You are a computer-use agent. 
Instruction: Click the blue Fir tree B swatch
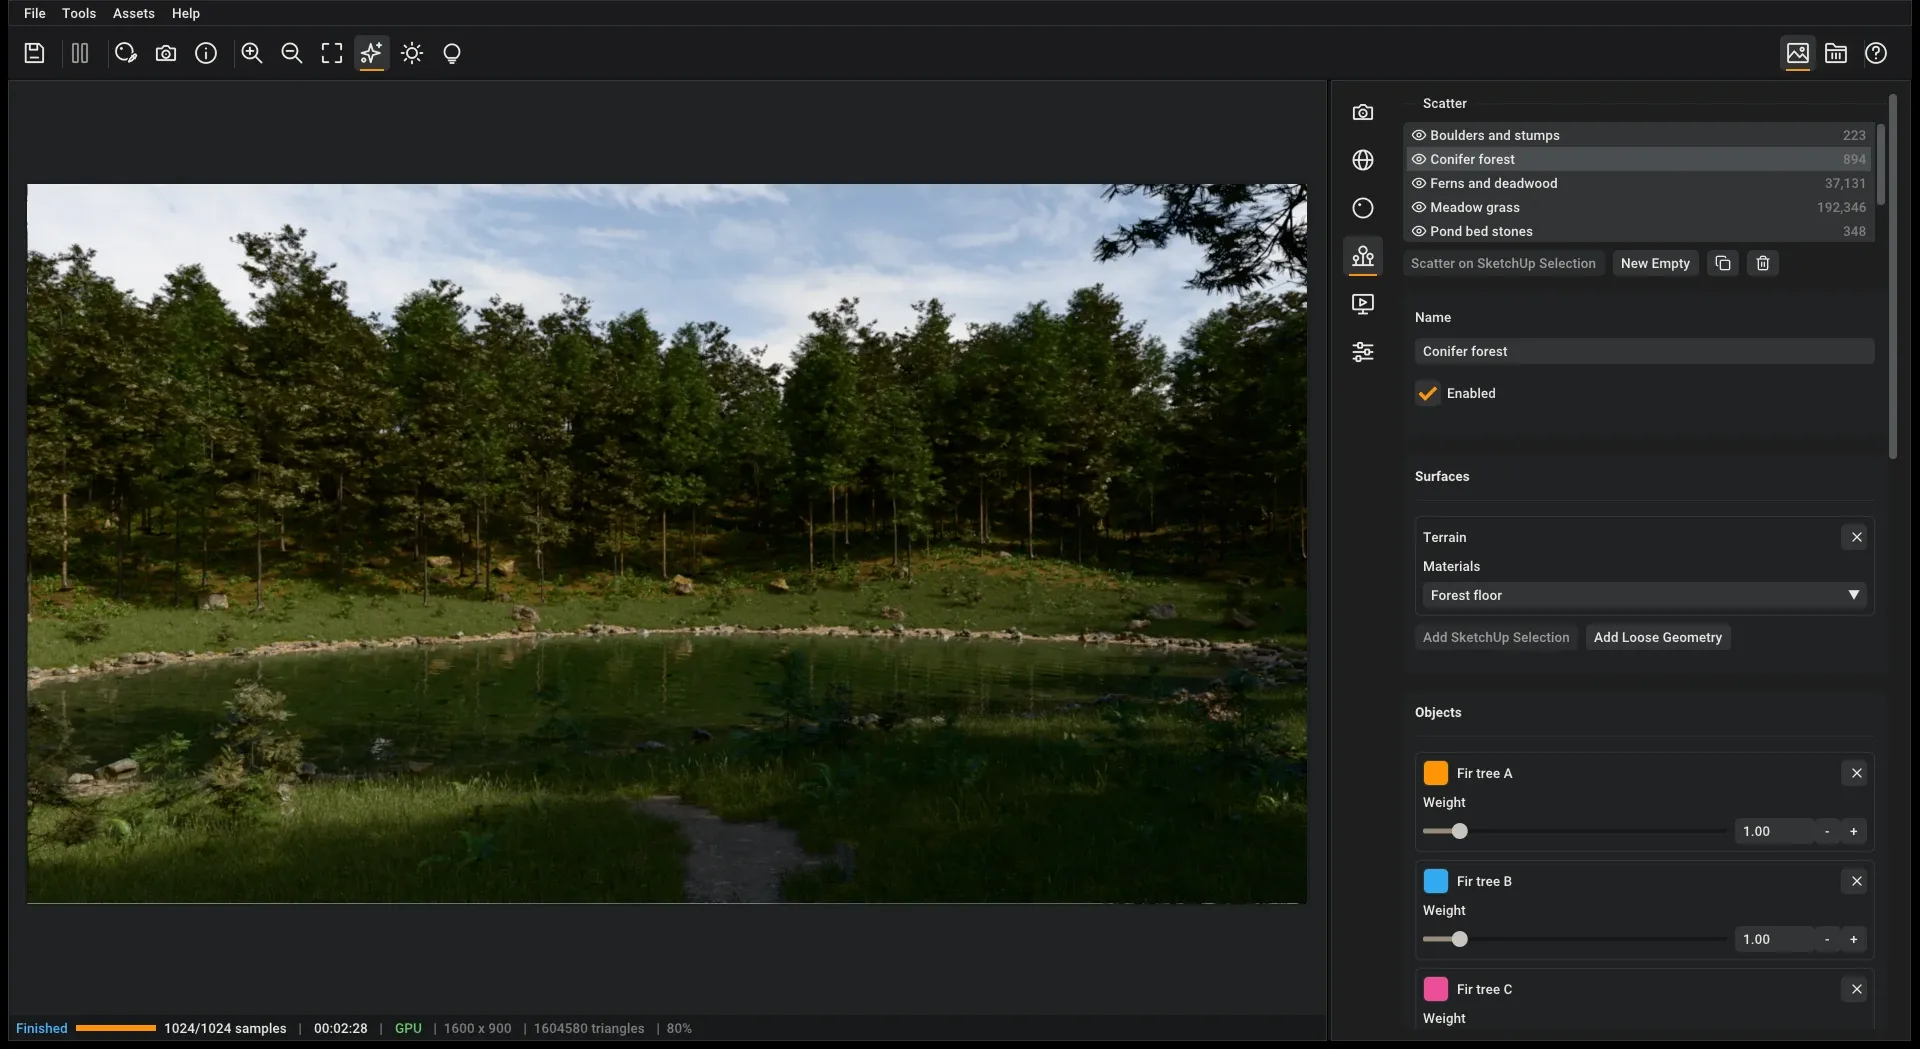tap(1436, 881)
